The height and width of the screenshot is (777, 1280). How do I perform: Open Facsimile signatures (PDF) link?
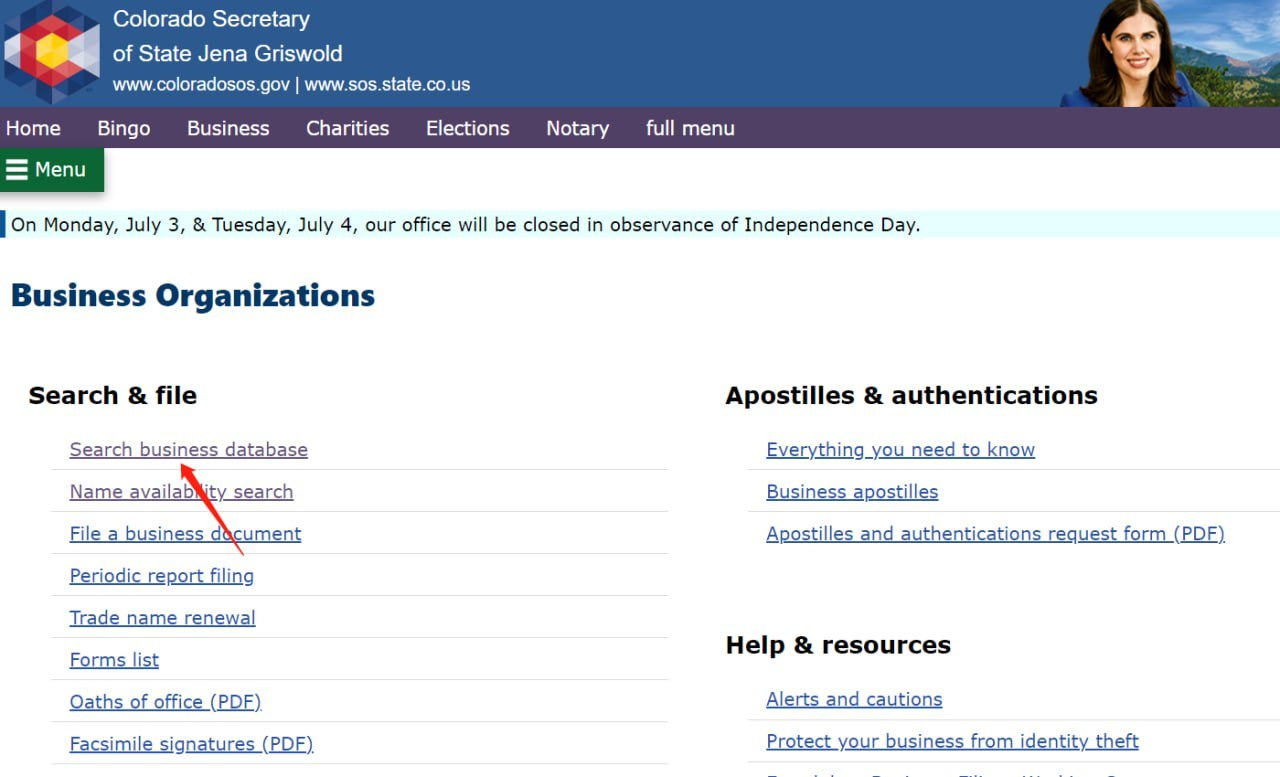(x=191, y=743)
